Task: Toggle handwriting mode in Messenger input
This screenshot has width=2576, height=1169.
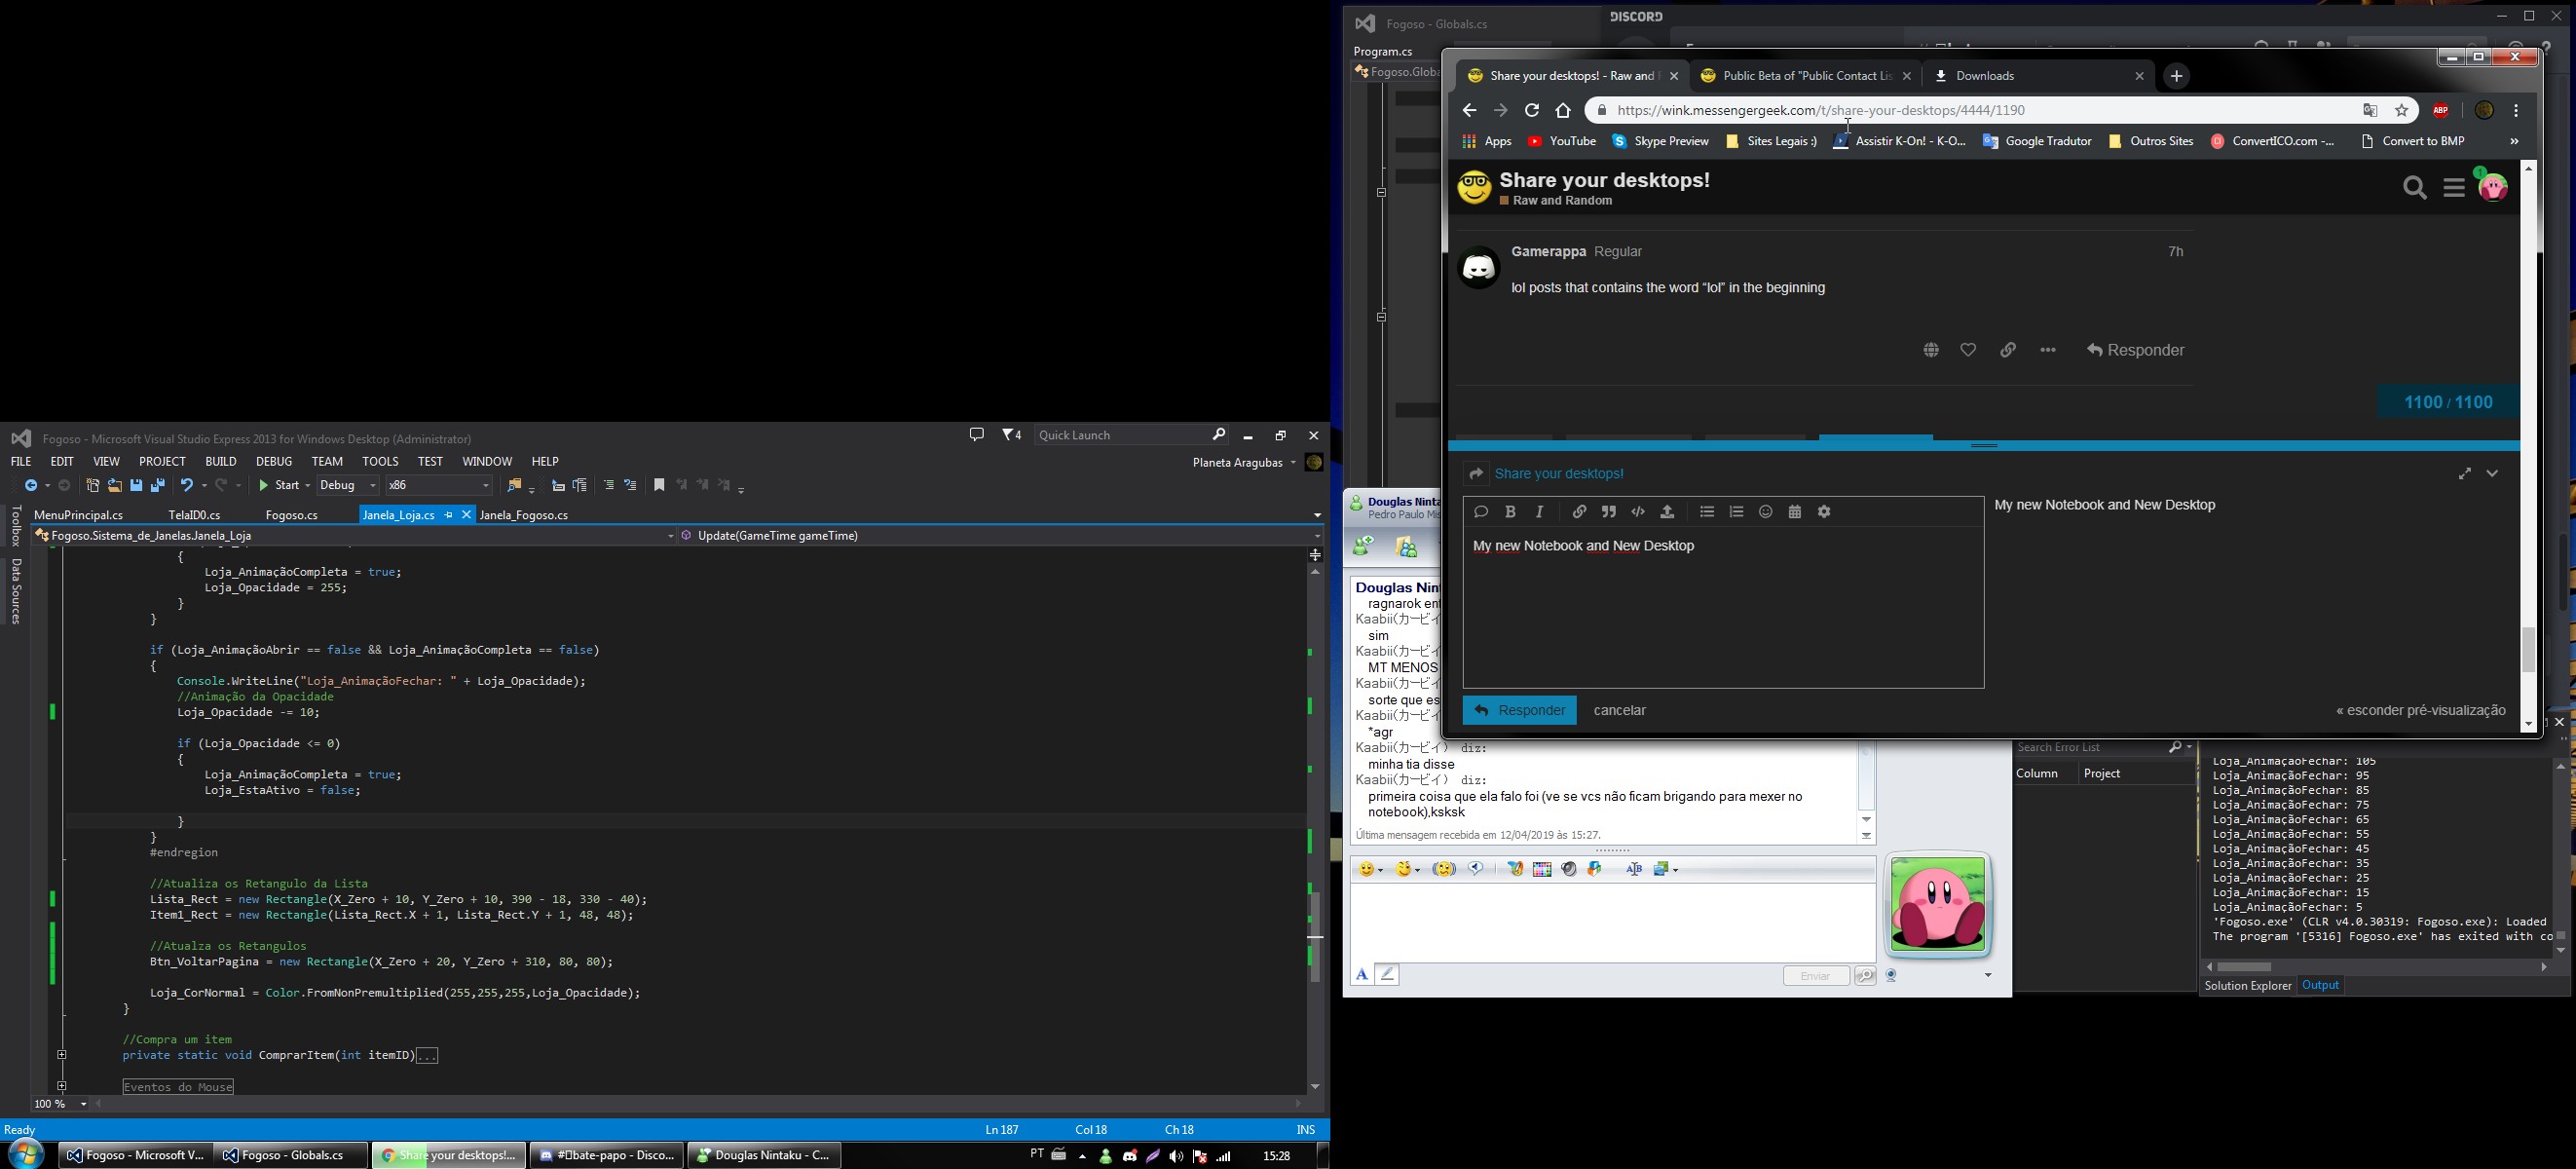Action: 1387,974
